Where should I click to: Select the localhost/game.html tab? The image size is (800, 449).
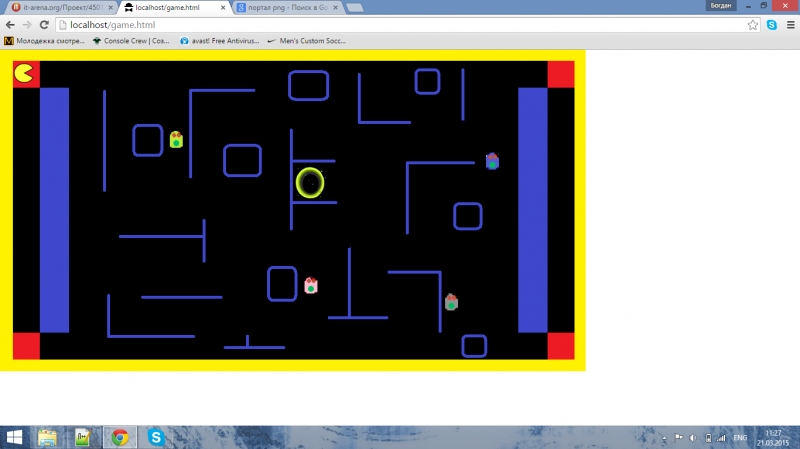coord(173,8)
